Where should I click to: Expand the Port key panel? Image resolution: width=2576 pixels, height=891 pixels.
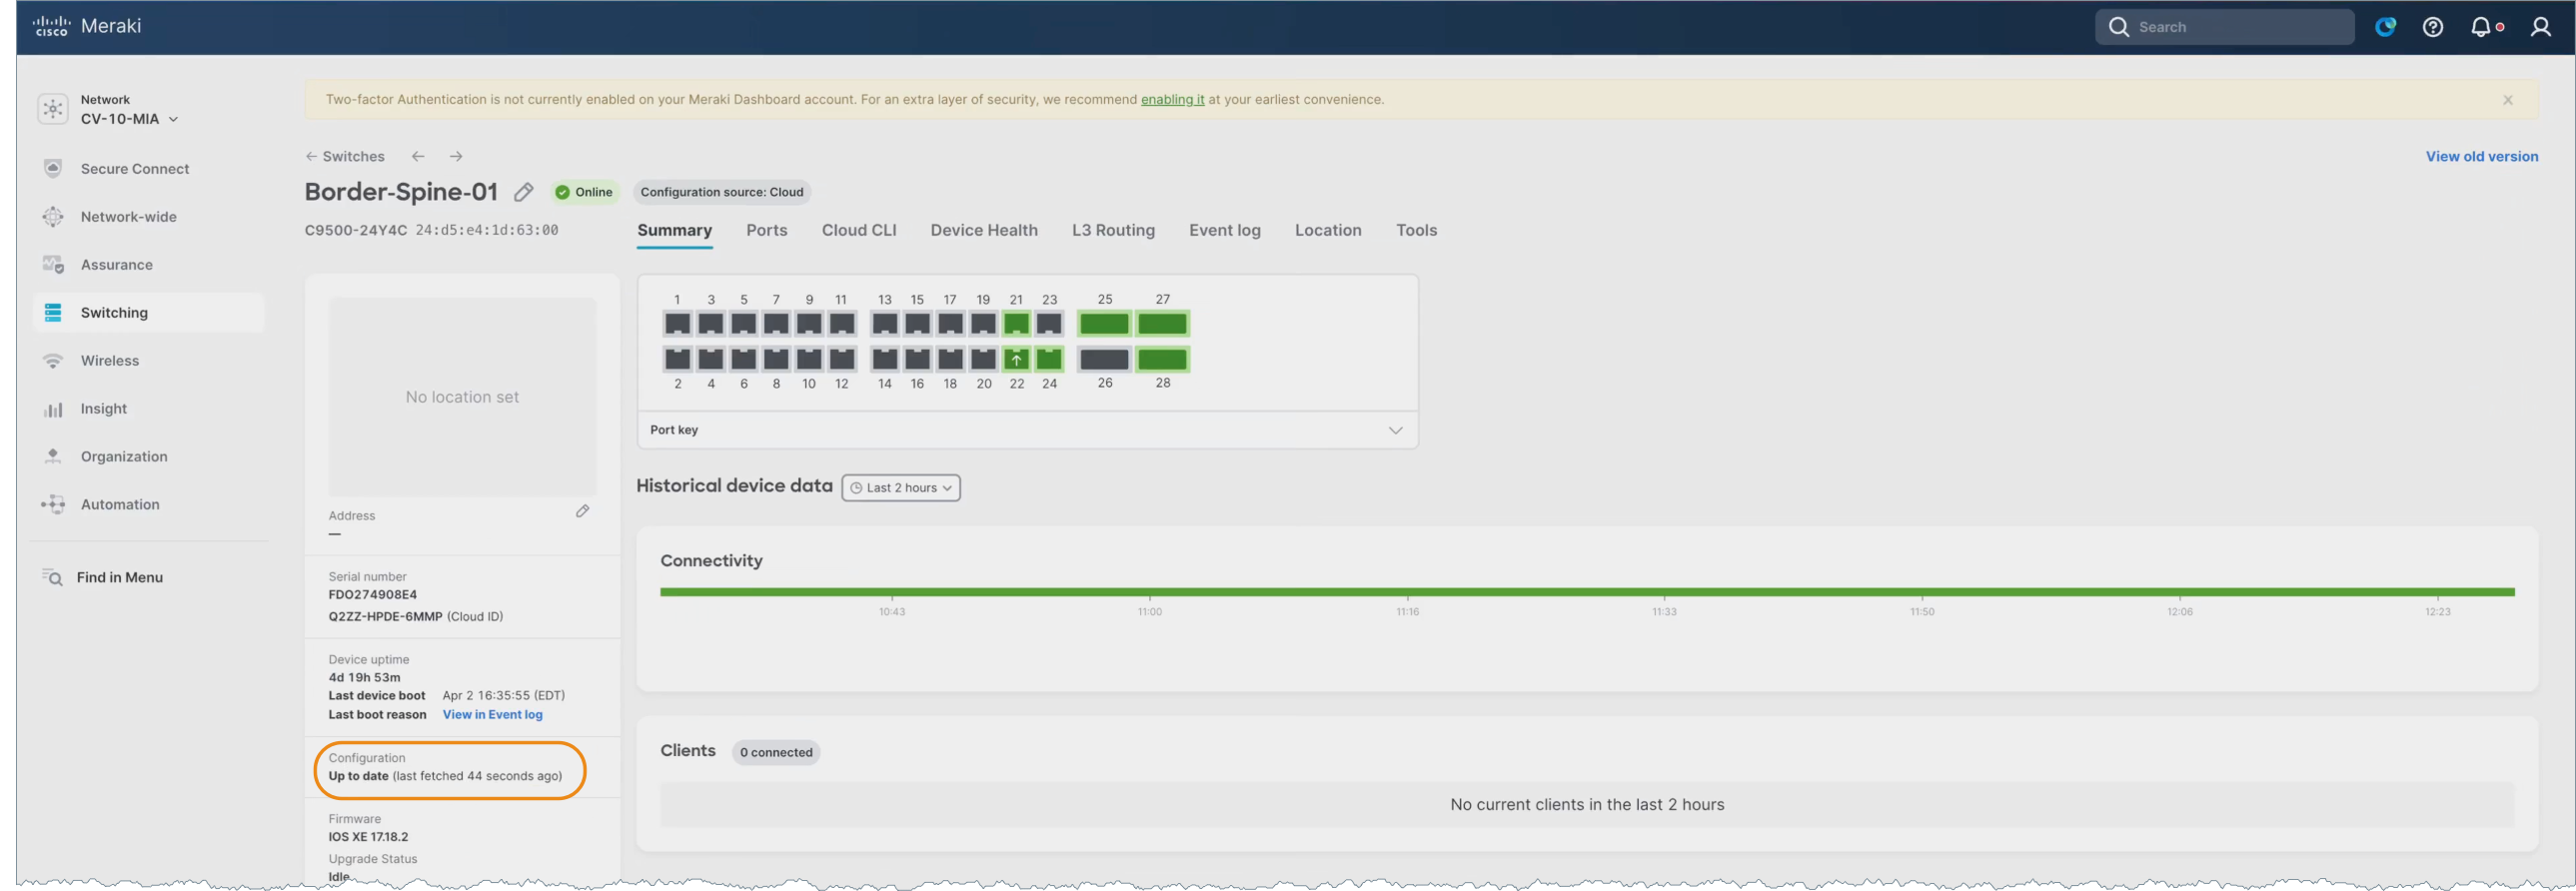(1027, 430)
